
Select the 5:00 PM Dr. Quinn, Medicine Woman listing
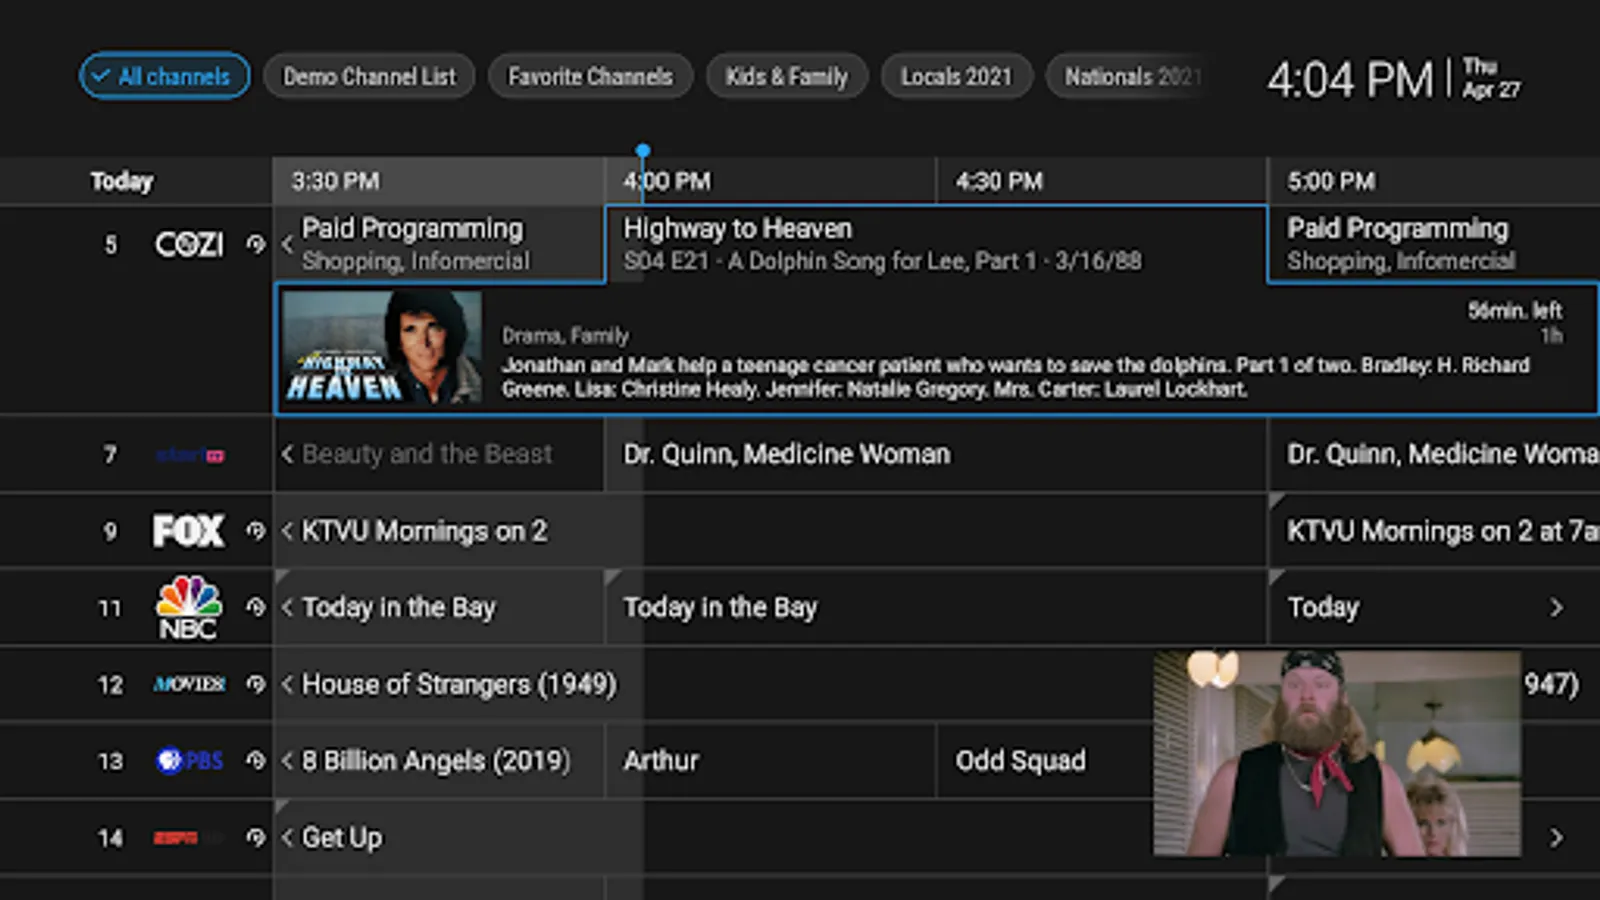click(x=1434, y=454)
